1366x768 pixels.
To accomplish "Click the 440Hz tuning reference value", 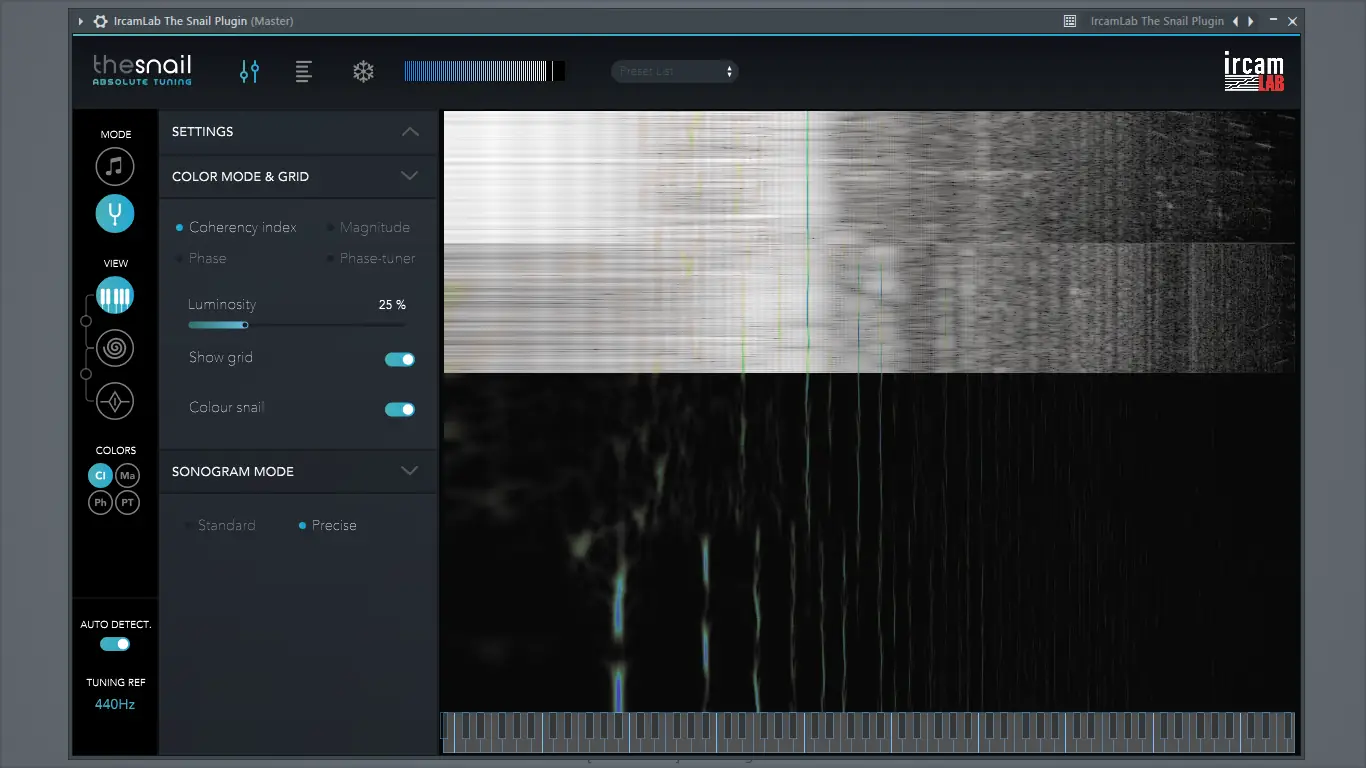I will click(115, 704).
